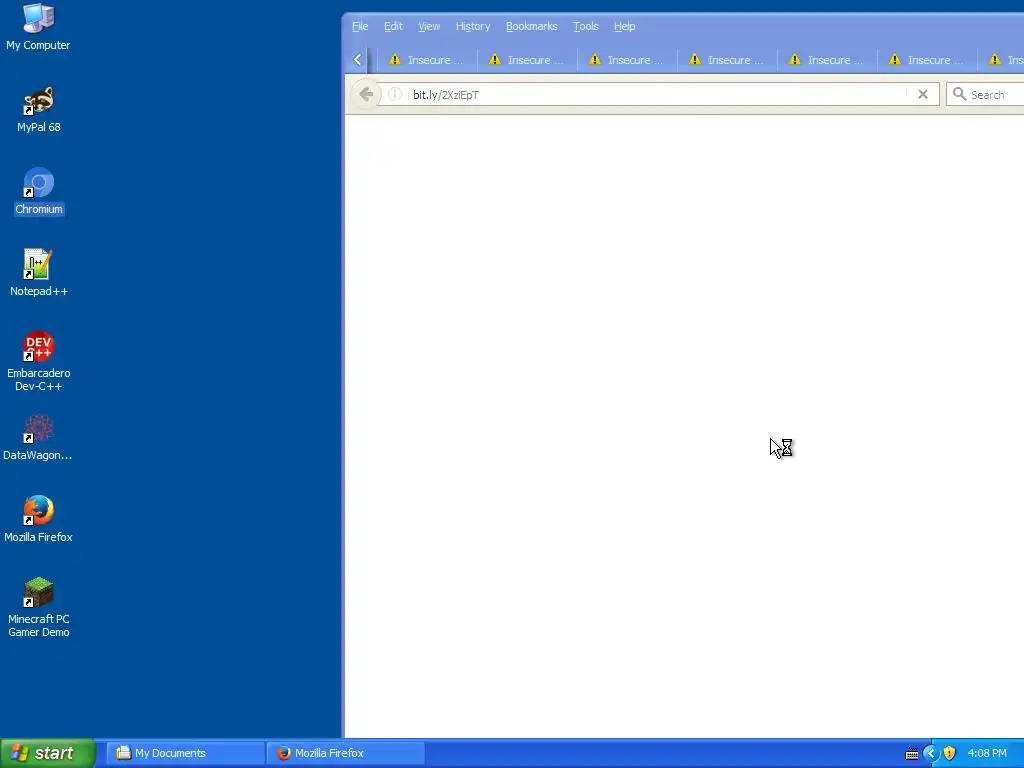Select Minecraft PC Gamer Demo shortcut
This screenshot has width=1024, height=768.
click(x=39, y=607)
